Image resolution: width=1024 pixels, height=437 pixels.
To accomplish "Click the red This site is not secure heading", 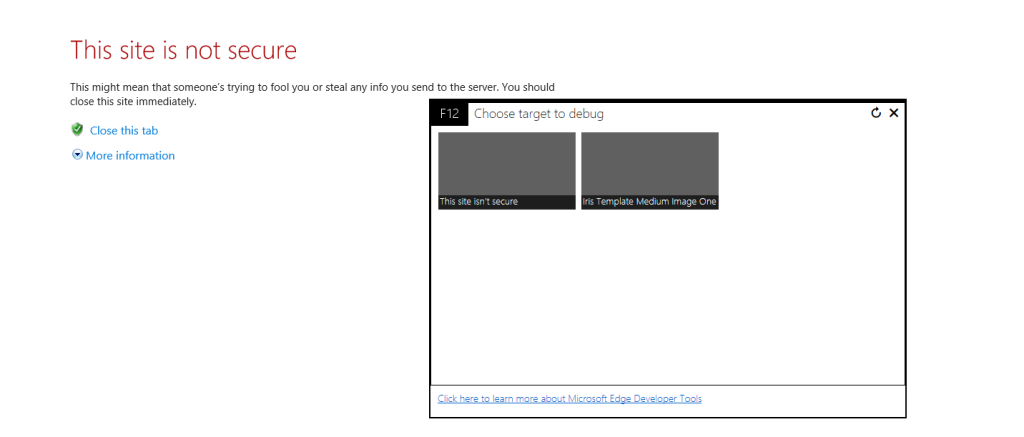I will coord(183,49).
